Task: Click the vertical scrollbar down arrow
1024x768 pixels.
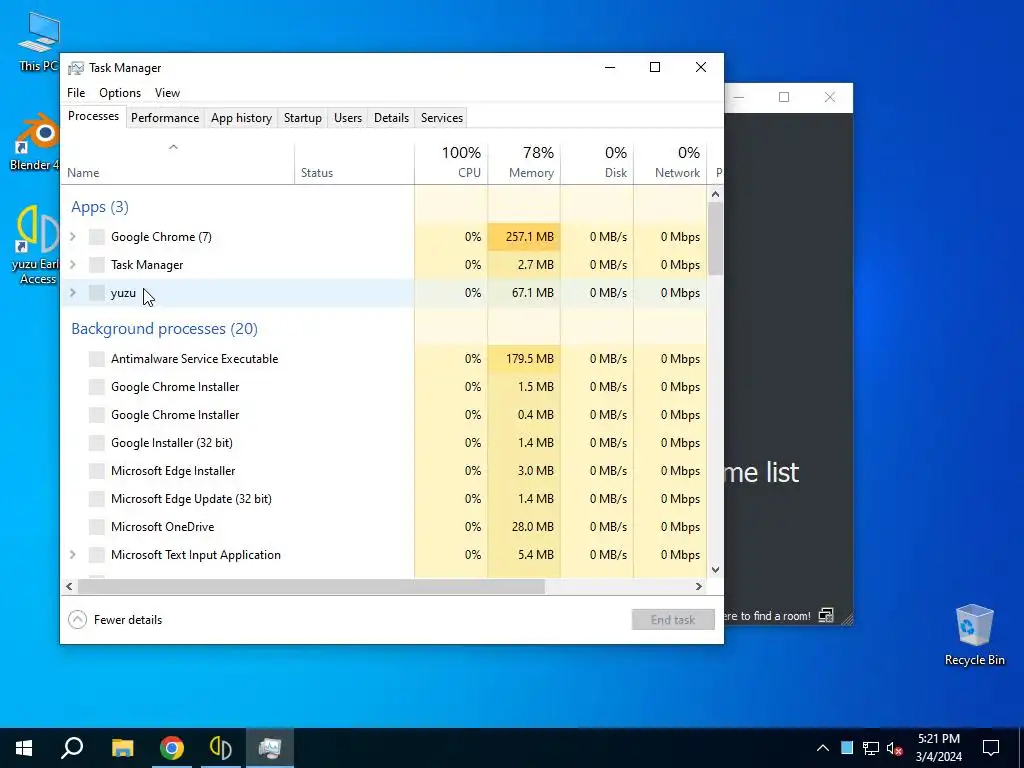Action: [x=715, y=569]
